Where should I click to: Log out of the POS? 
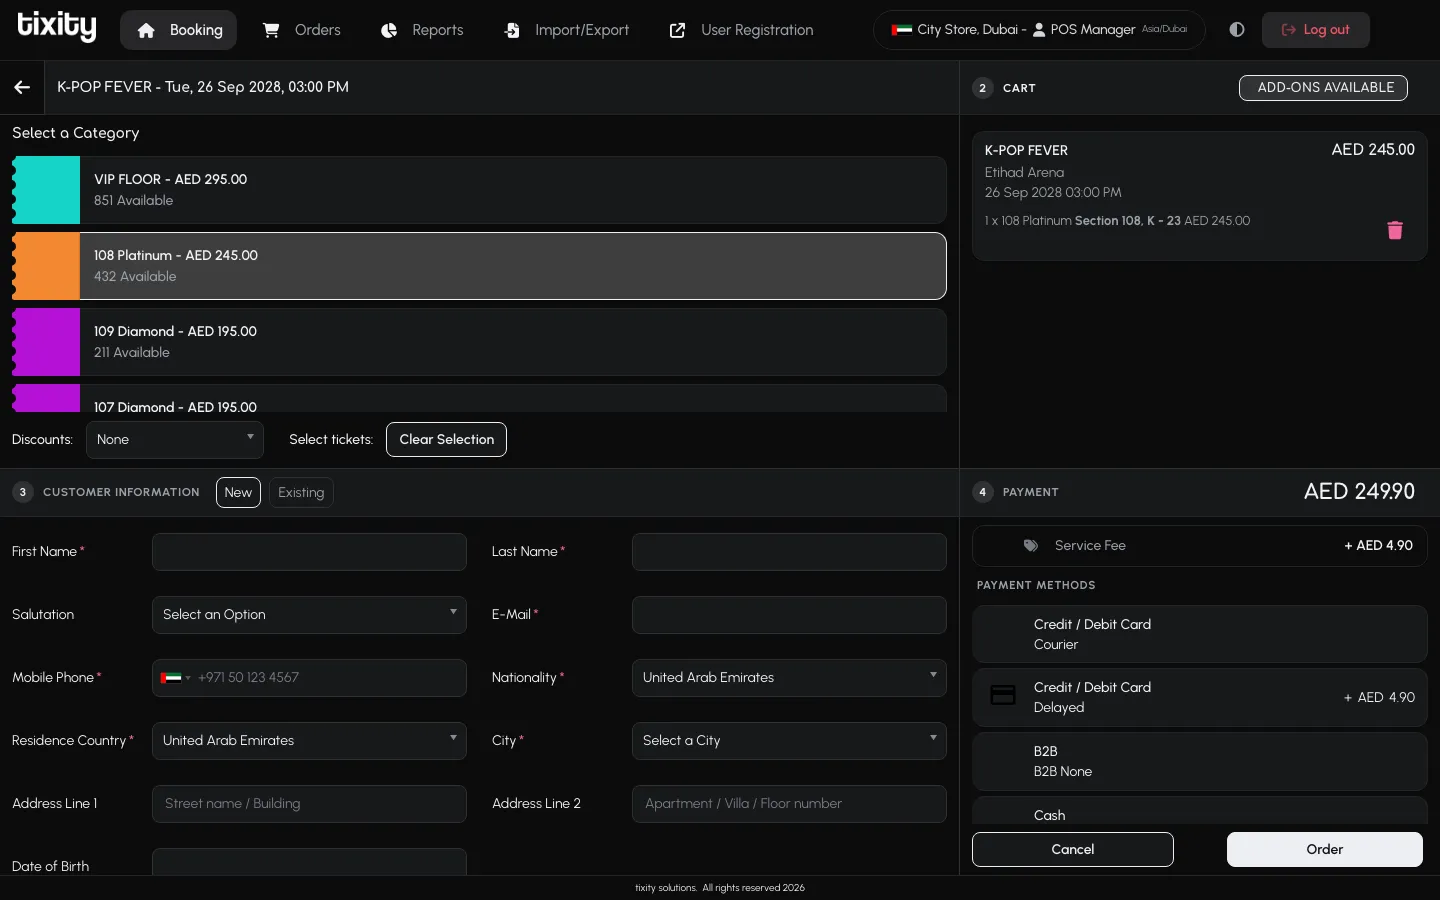click(x=1316, y=30)
